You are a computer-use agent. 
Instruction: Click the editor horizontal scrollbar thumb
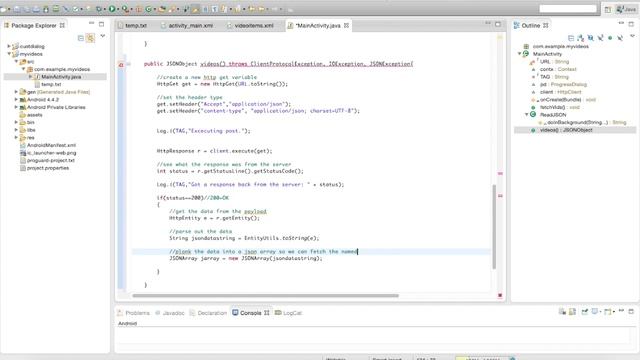pos(265,296)
